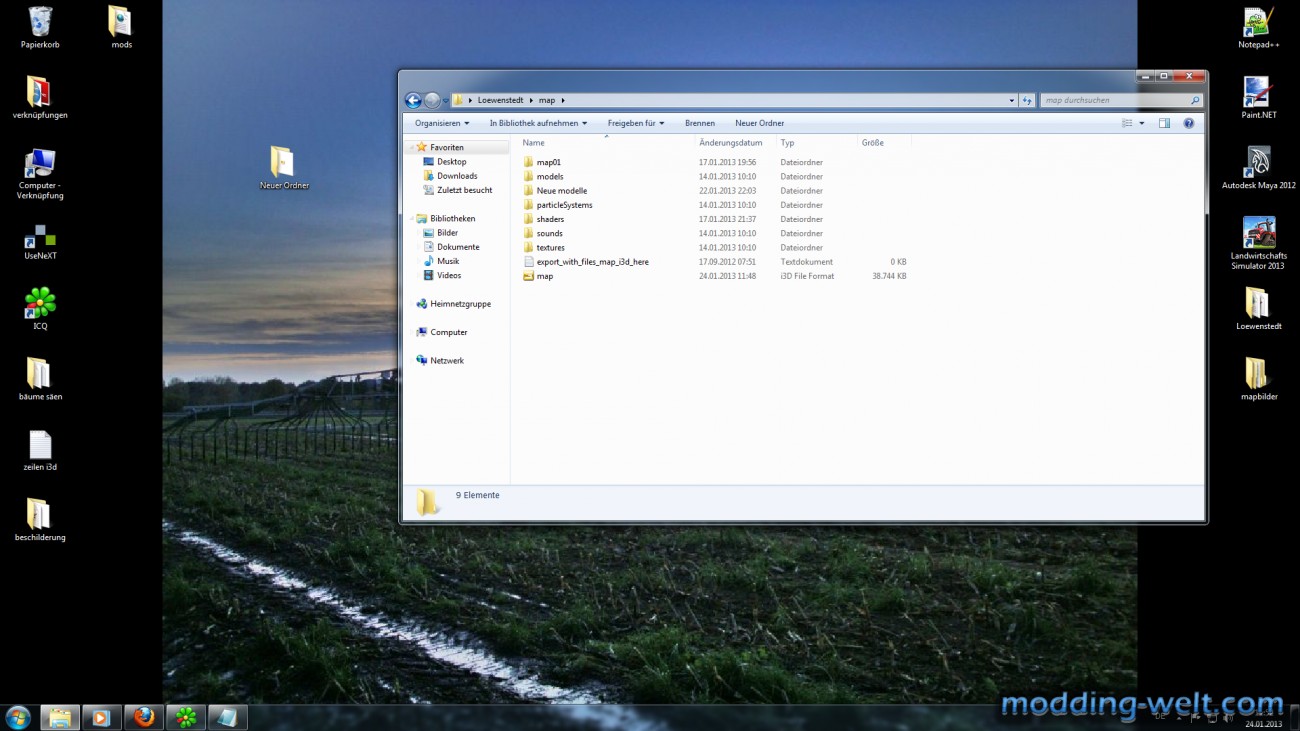Image resolution: width=1300 pixels, height=731 pixels.
Task: Click the Explorer Back navigation arrow
Action: [412, 100]
